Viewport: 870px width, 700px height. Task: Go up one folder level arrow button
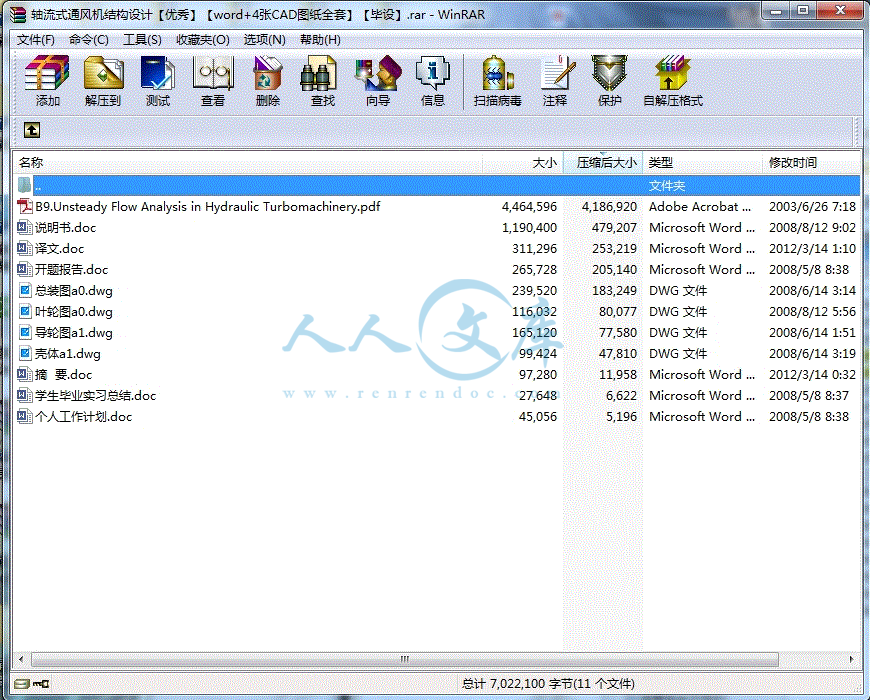[x=32, y=130]
